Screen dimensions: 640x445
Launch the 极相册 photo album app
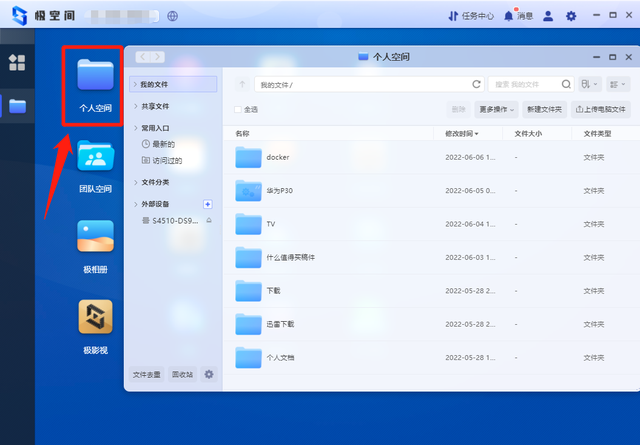click(x=95, y=245)
